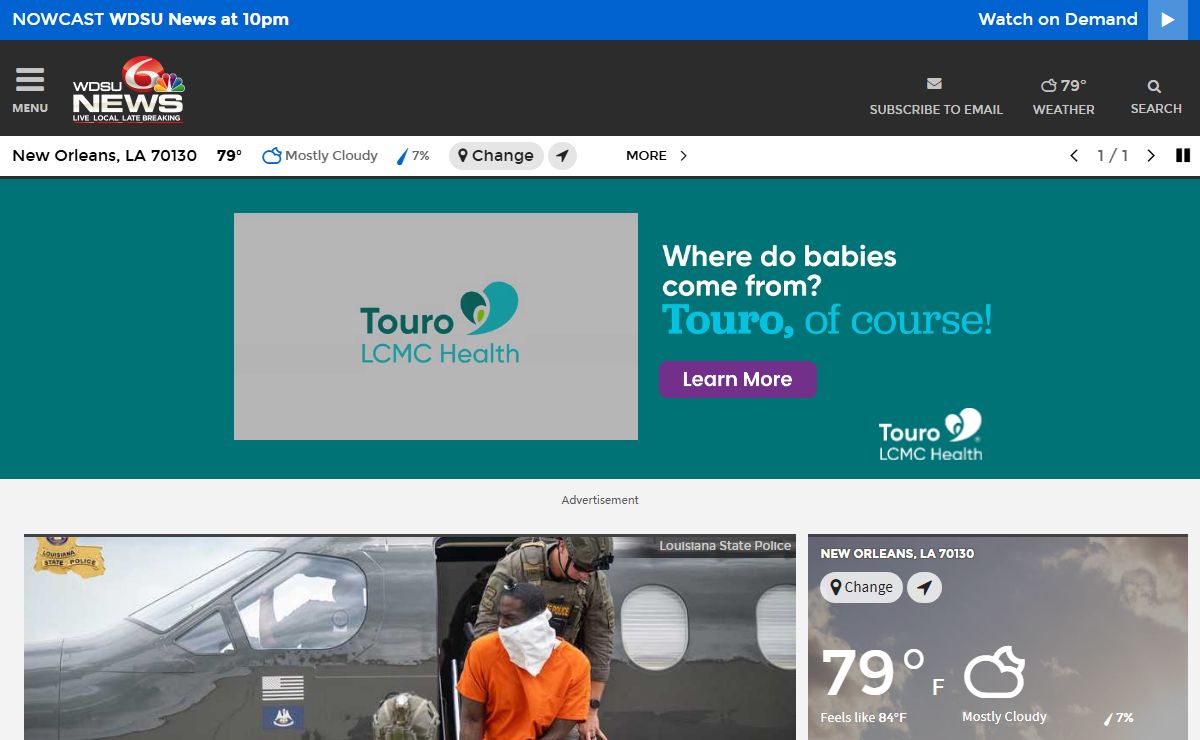Click the purple Learn More ad button
Image resolution: width=1200 pixels, height=740 pixels.
738,380
